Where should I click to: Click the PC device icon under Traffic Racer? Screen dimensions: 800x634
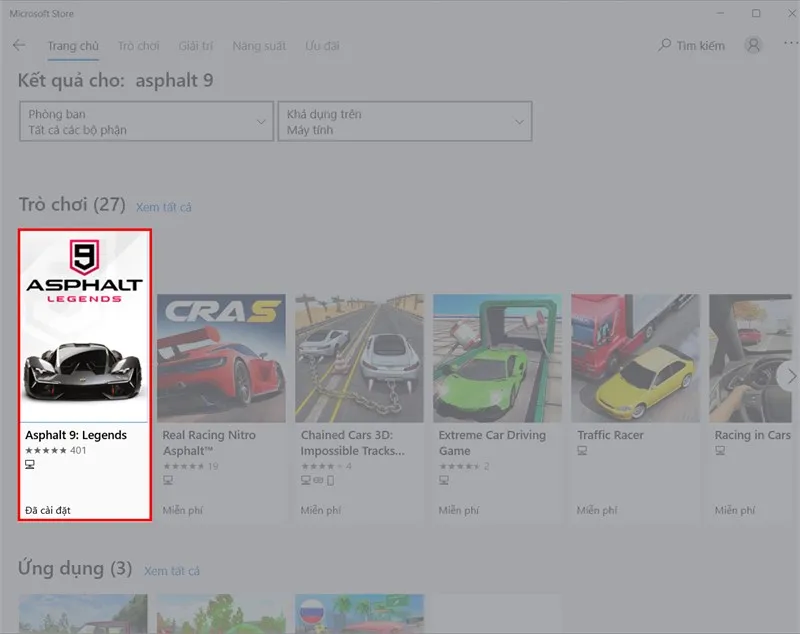click(x=582, y=451)
